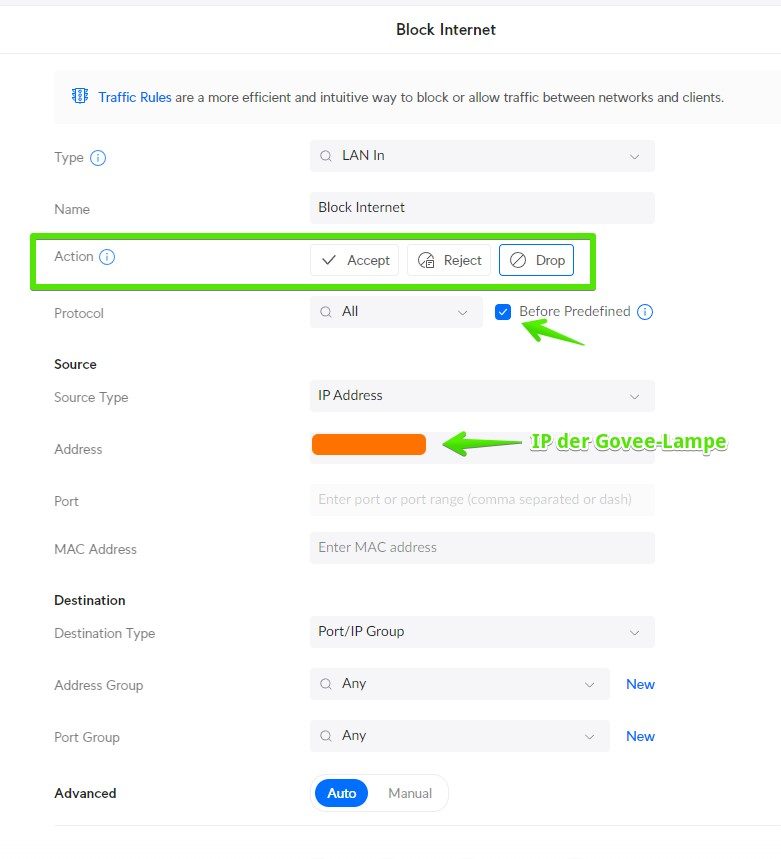This screenshot has height=859, width=781.
Task: Click the search icon in the Type field
Action: [x=326, y=156]
